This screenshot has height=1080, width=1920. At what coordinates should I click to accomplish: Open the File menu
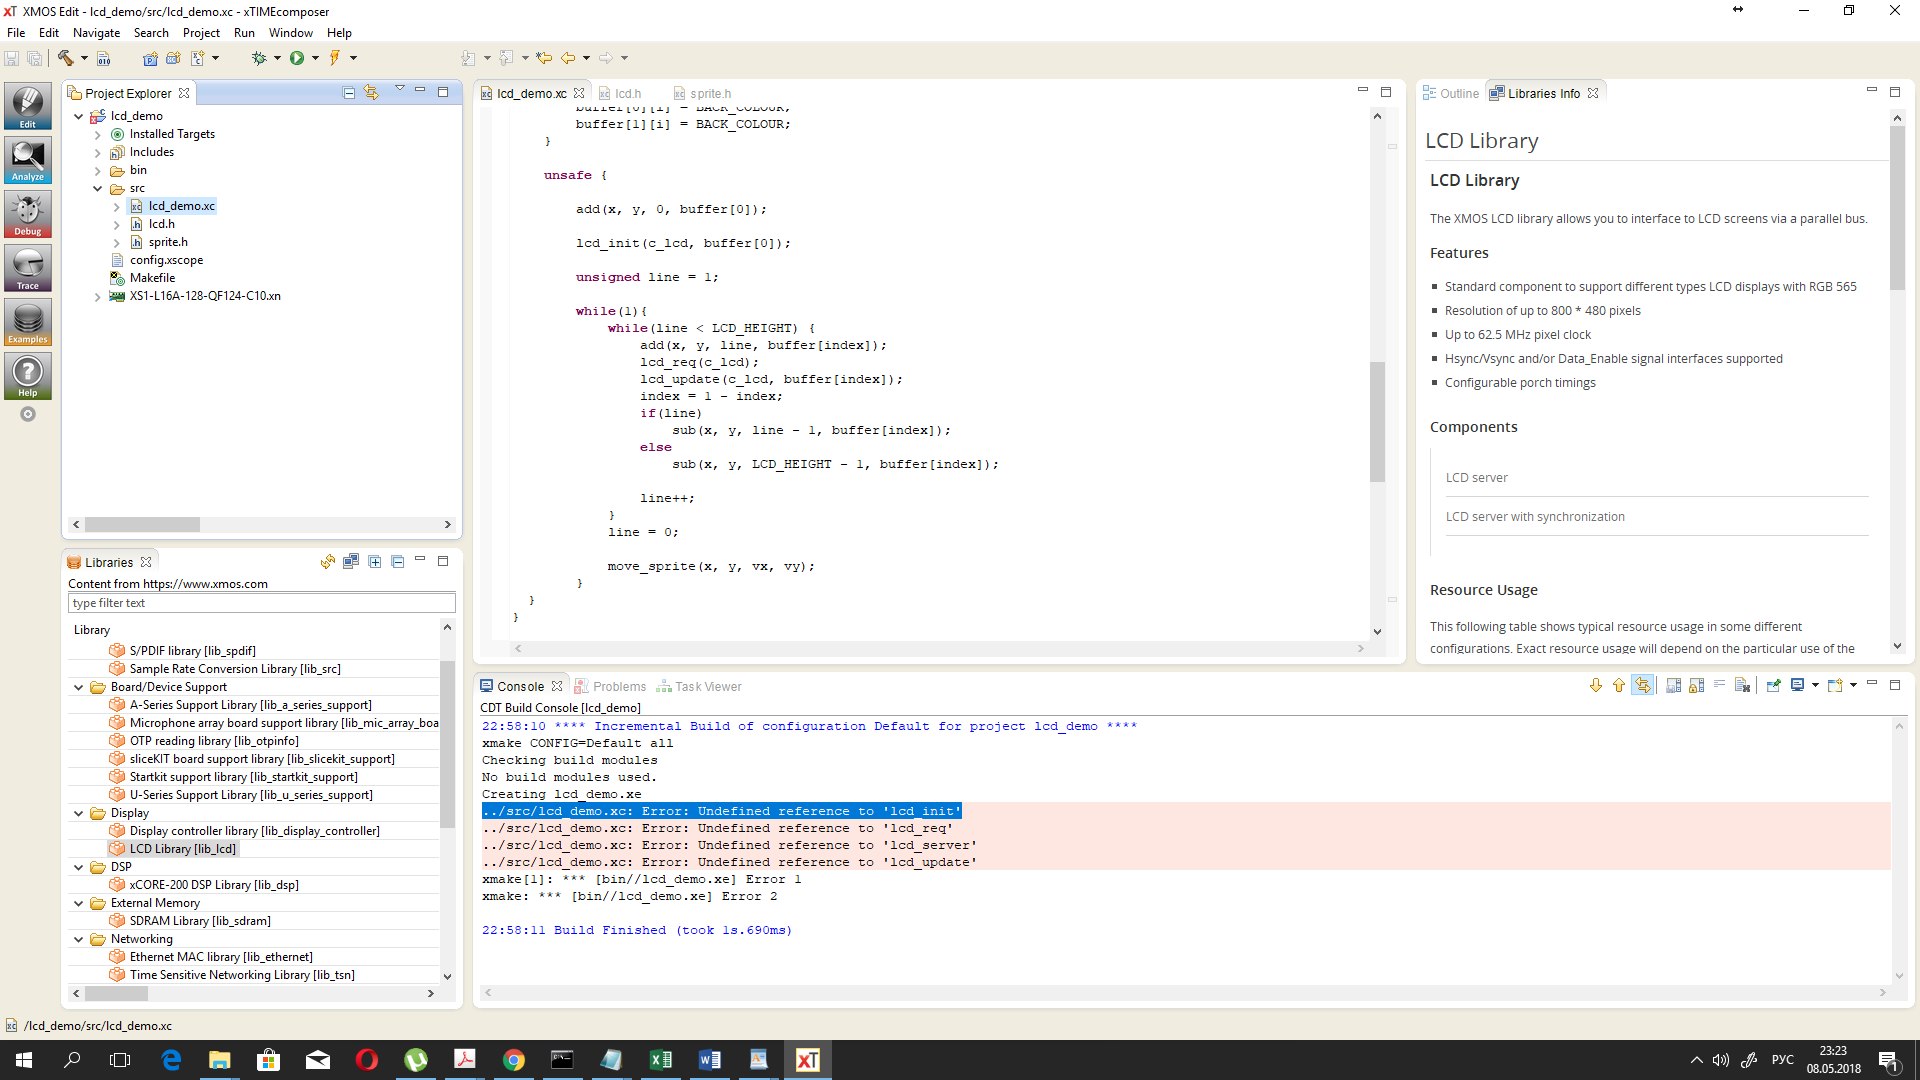16,33
